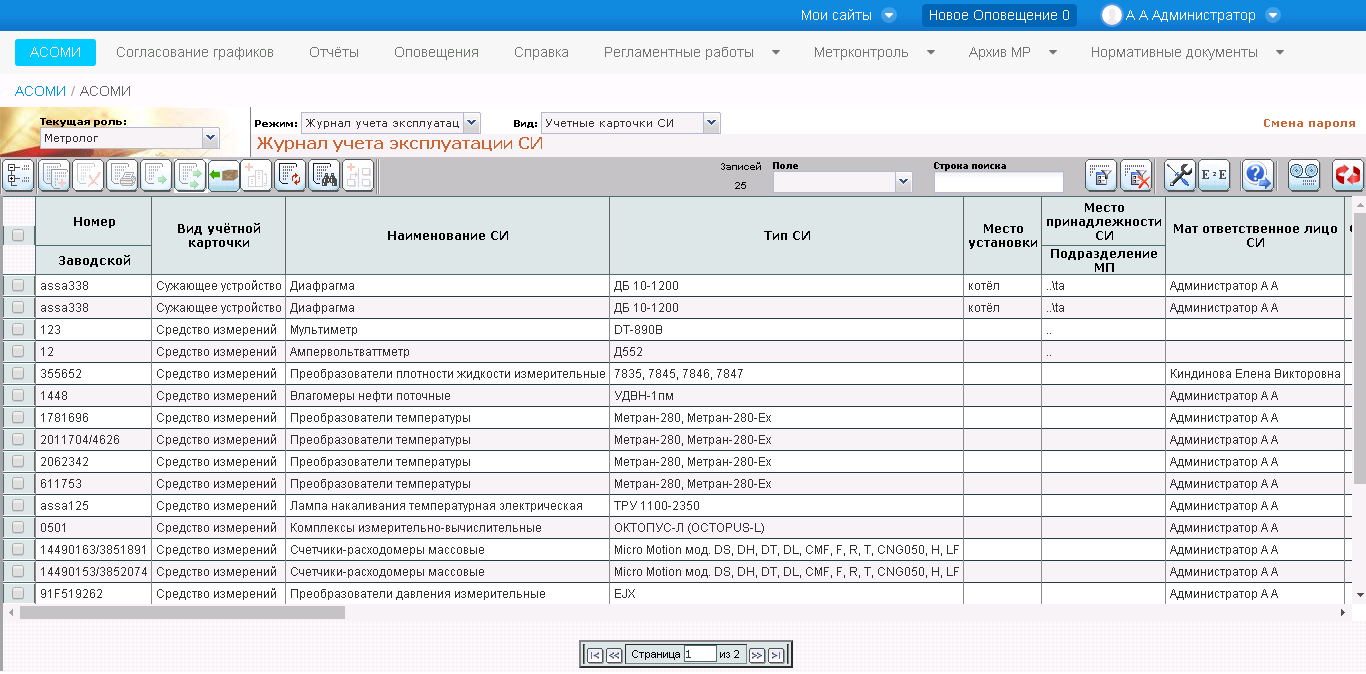This screenshot has height=674, width=1366.
Task: Click the Строка поиска input field
Action: pos(998,182)
